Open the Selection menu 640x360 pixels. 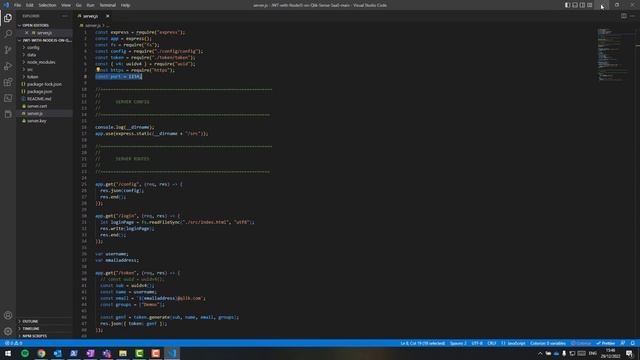(47, 5)
